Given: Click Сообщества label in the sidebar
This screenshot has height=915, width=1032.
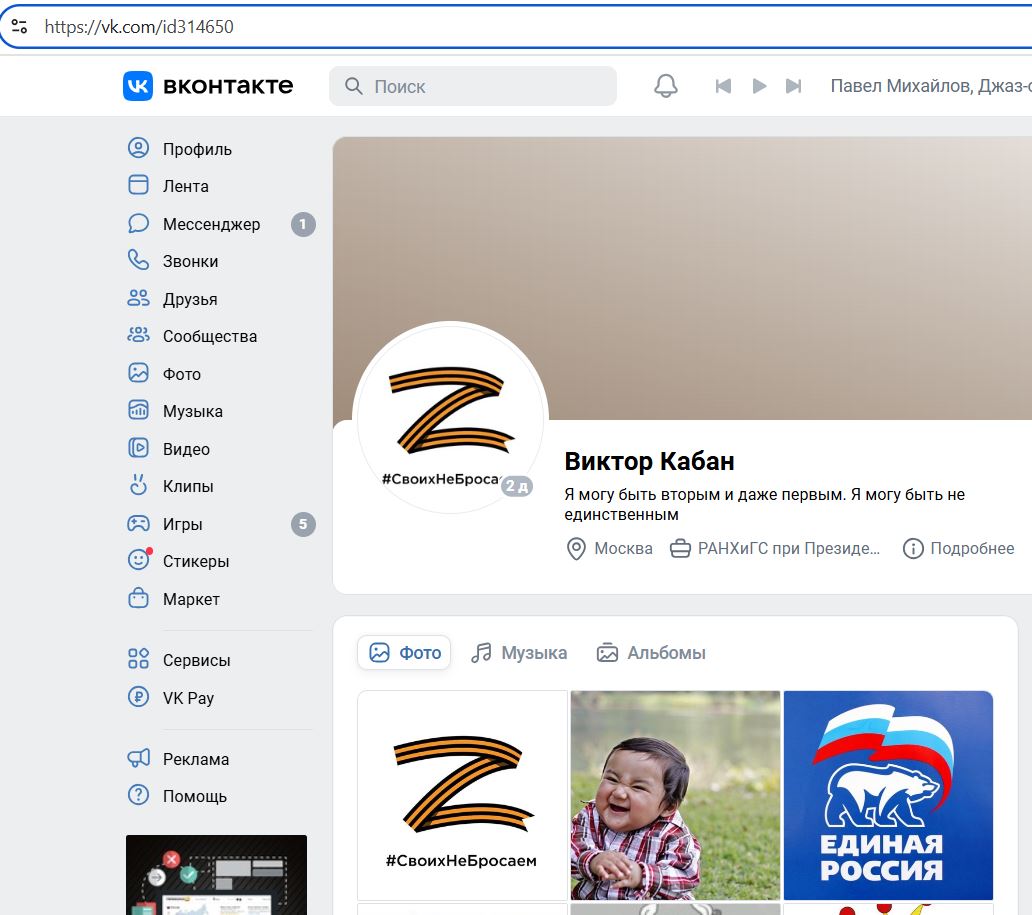Looking at the screenshot, I should coord(210,336).
